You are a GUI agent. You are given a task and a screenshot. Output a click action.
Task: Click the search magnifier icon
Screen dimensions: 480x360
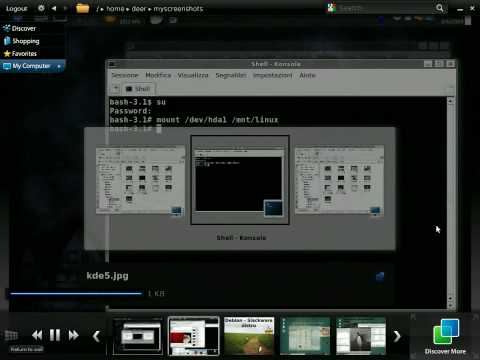[440, 8]
